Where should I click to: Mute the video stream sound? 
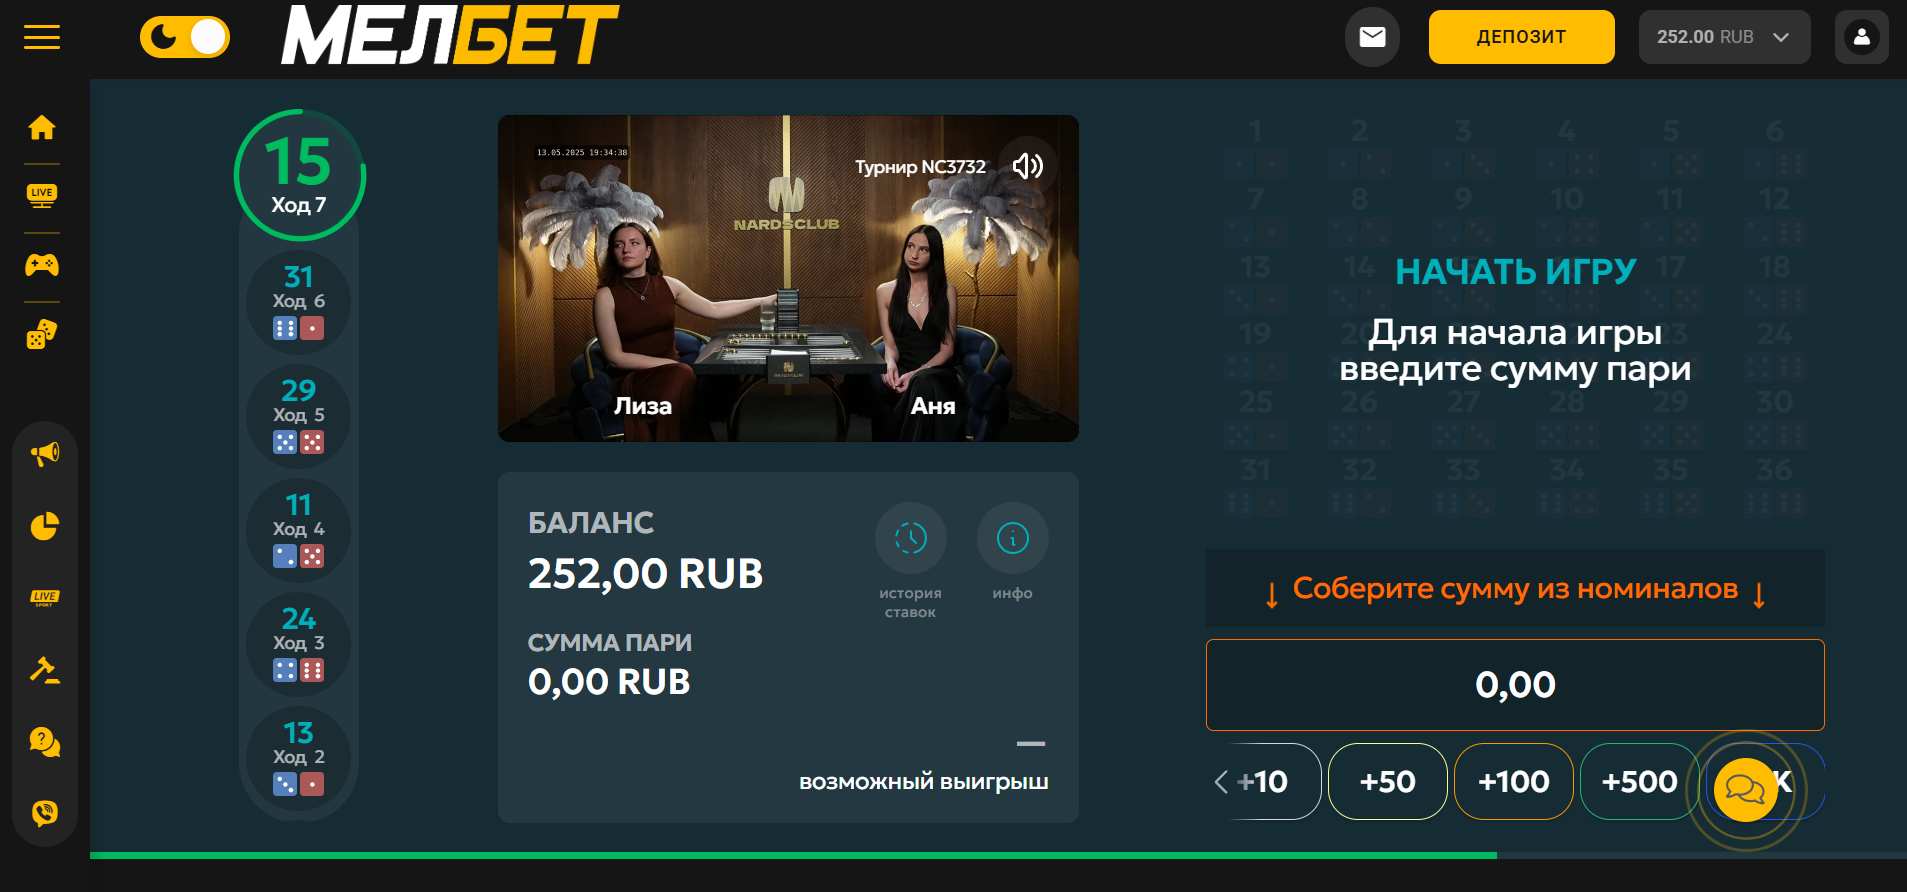point(1027,166)
